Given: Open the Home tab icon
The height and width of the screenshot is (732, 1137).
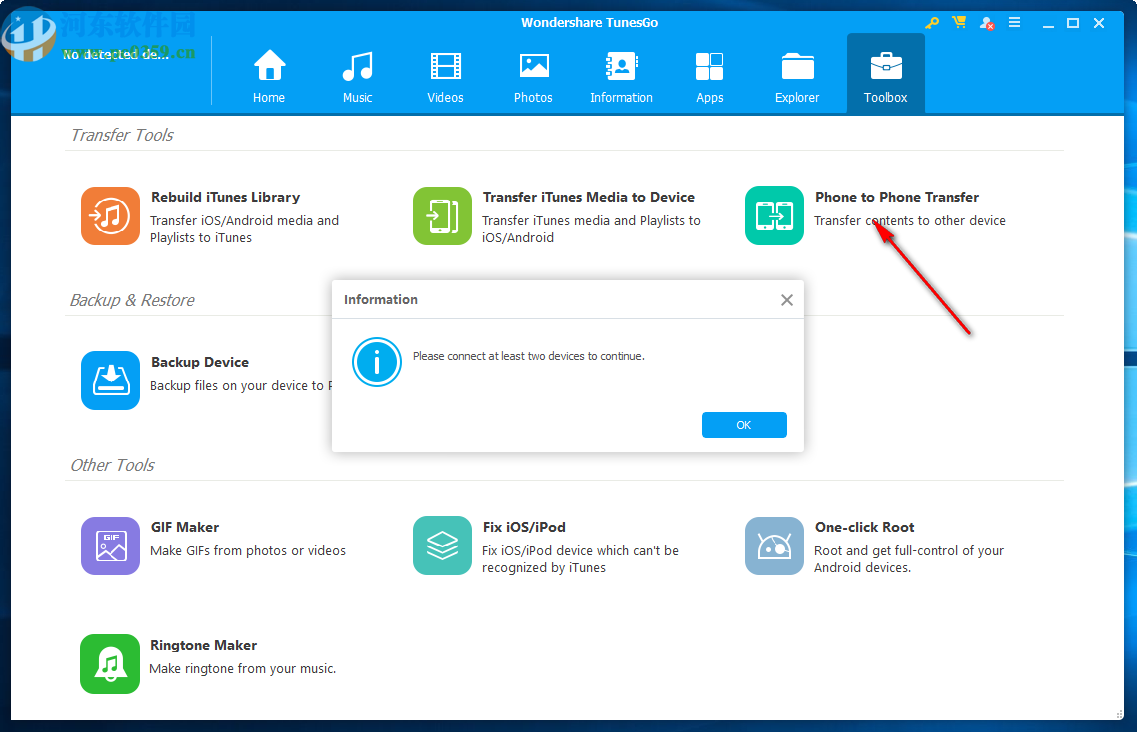Looking at the screenshot, I should coord(269,66).
